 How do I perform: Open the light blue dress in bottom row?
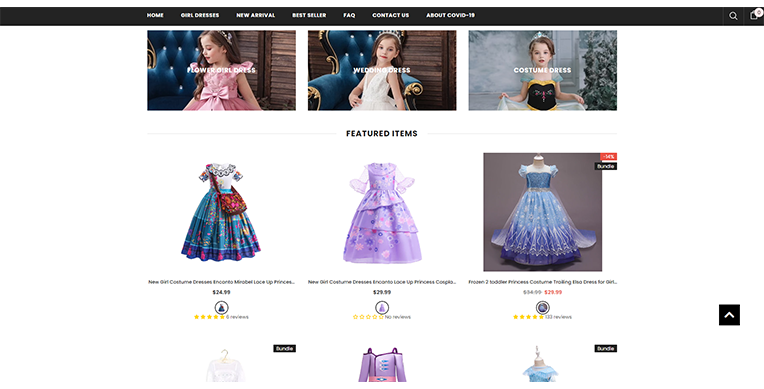coord(540,365)
